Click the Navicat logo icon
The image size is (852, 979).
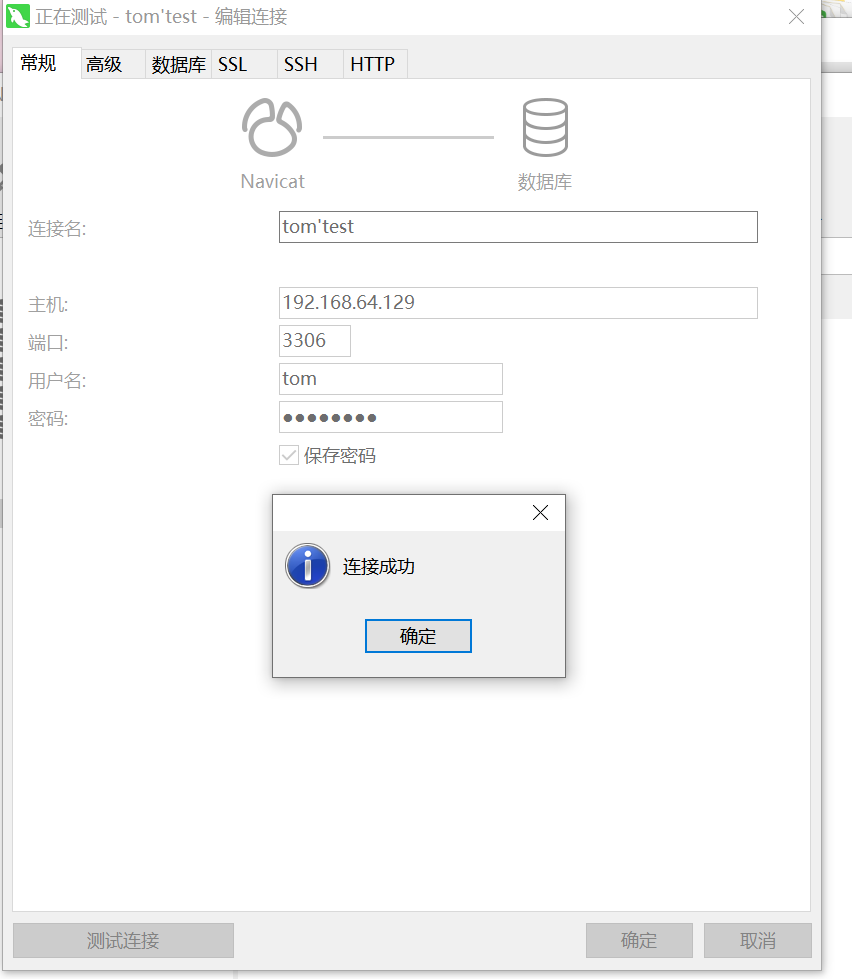click(x=272, y=127)
